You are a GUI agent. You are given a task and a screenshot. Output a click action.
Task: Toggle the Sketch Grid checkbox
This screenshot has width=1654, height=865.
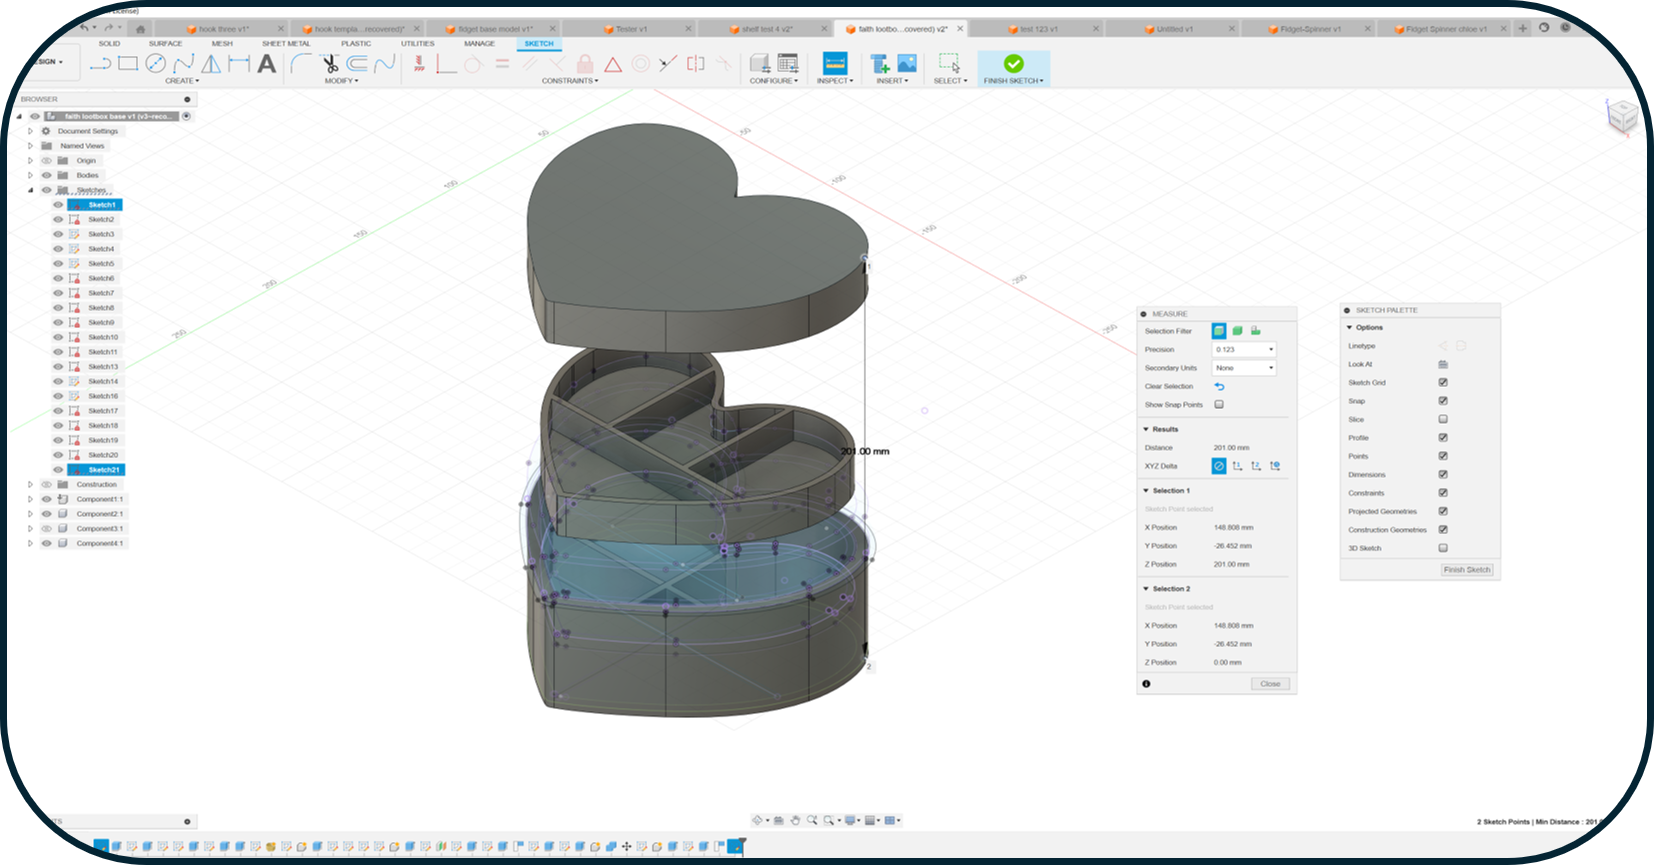(x=1443, y=382)
